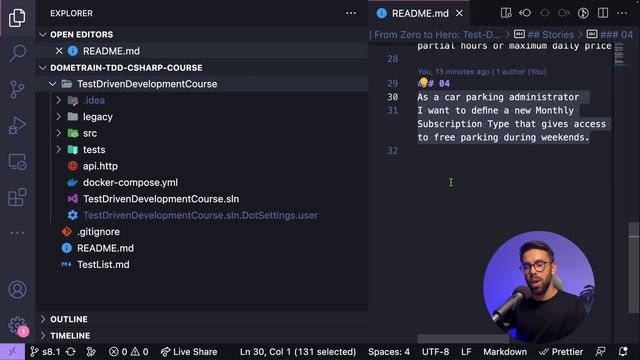Collapse DOMETRAIN-TDD-CSHARP-COURSE section

[x=43, y=68]
